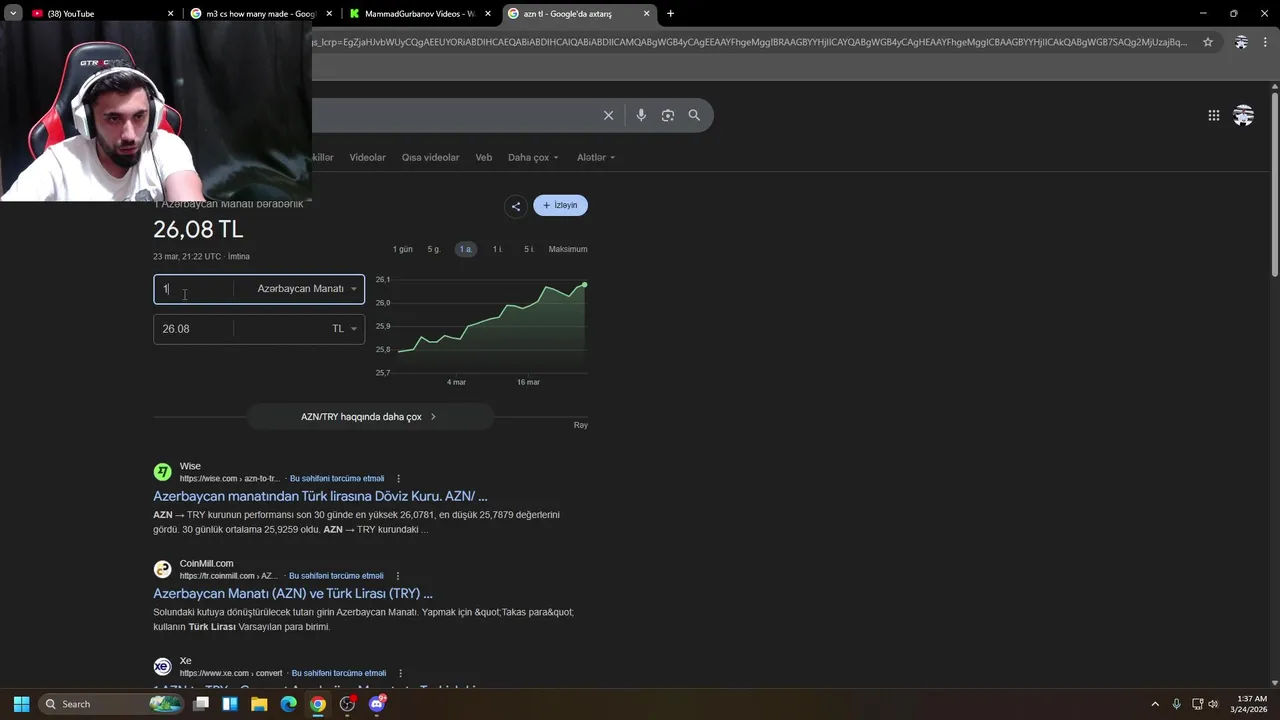Expand AZN/TRY haqqında daha çox
The height and width of the screenshot is (720, 1280).
point(369,417)
